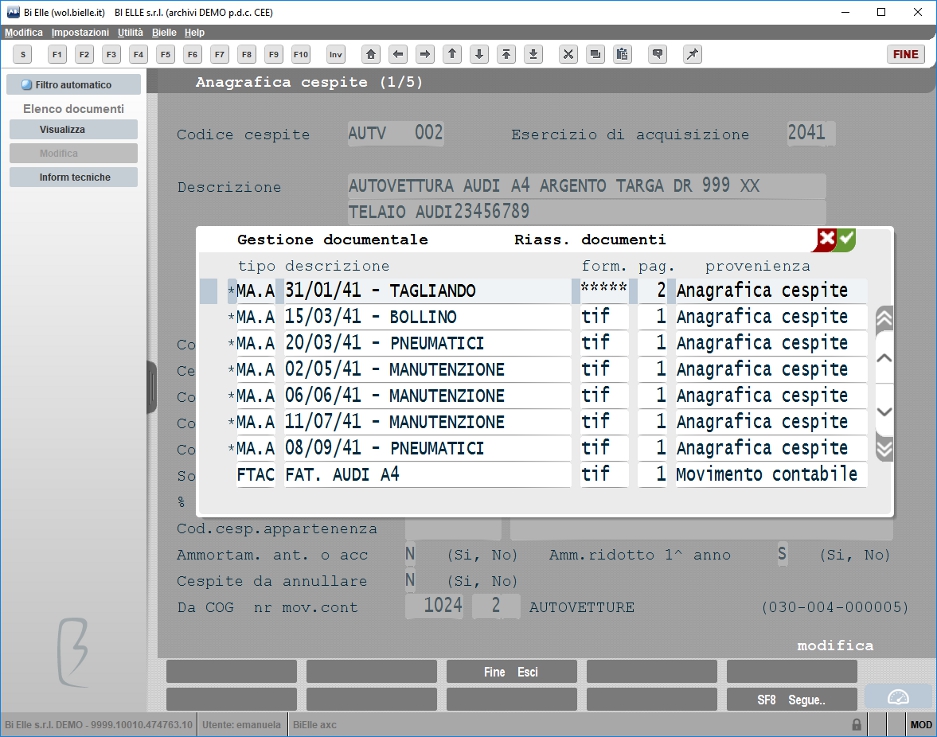Toggle Filtro automatico option
The image size is (937, 737).
(74, 85)
